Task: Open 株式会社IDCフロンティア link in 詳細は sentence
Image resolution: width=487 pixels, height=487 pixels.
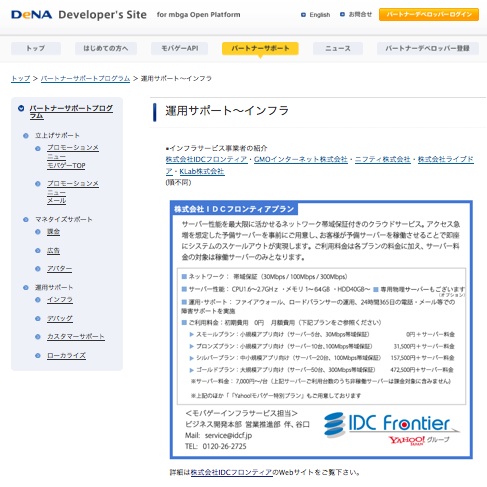Action: [x=231, y=472]
